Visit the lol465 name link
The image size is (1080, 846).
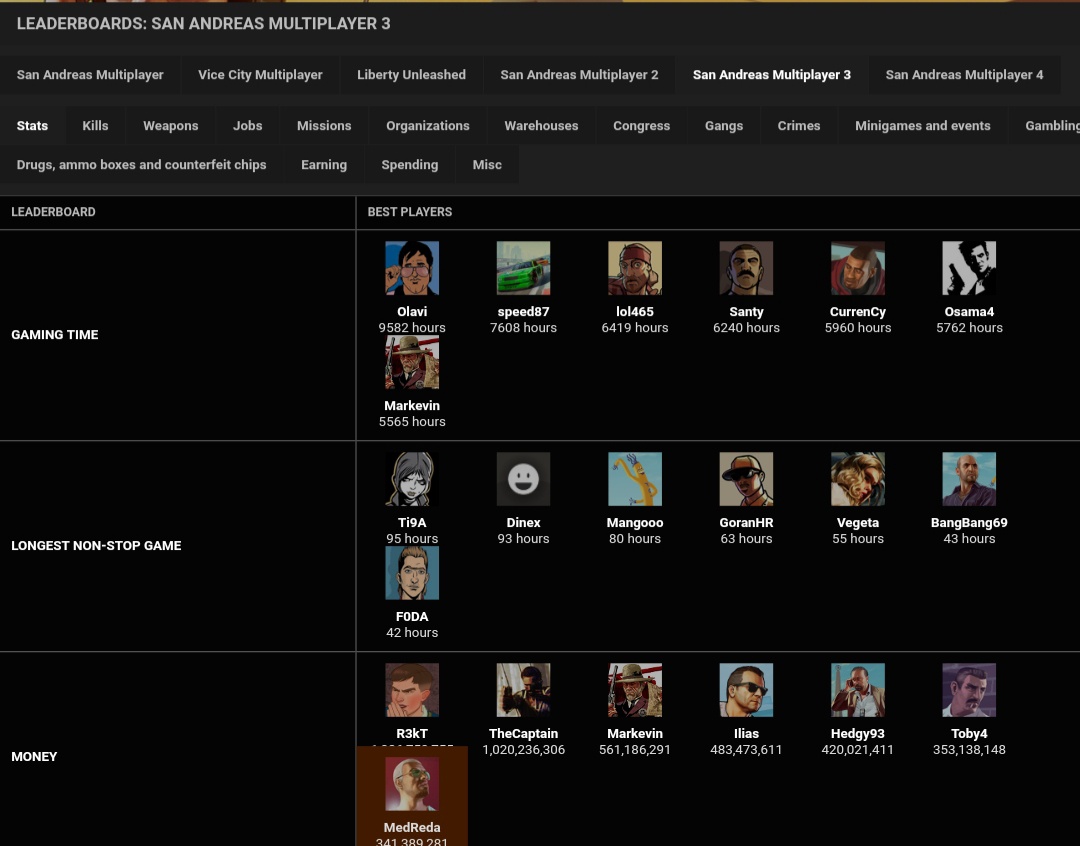[x=635, y=311]
